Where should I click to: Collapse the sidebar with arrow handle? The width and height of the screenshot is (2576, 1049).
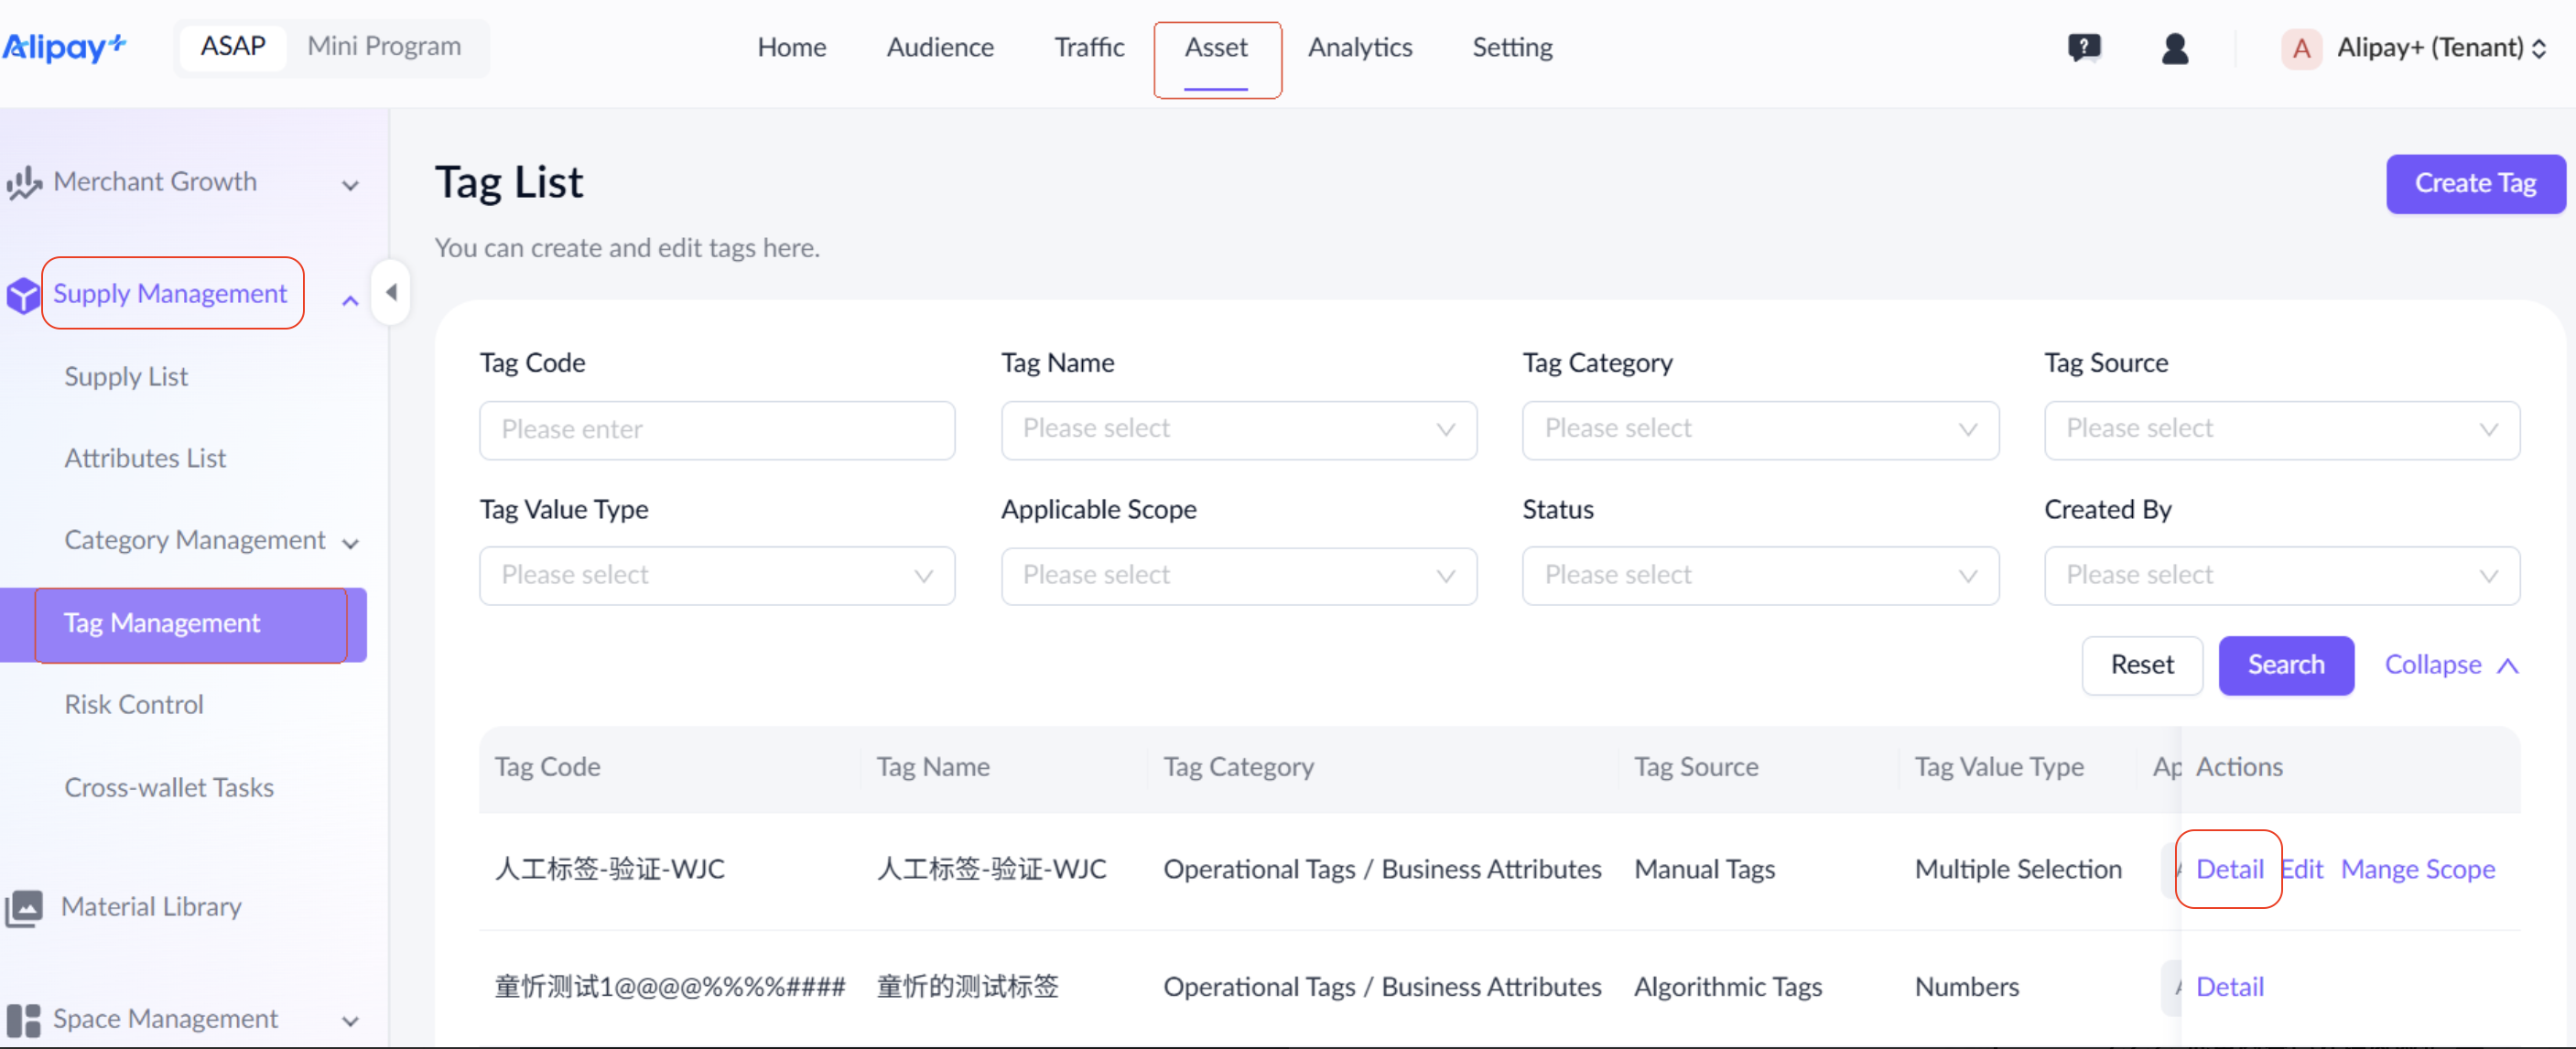click(x=391, y=292)
